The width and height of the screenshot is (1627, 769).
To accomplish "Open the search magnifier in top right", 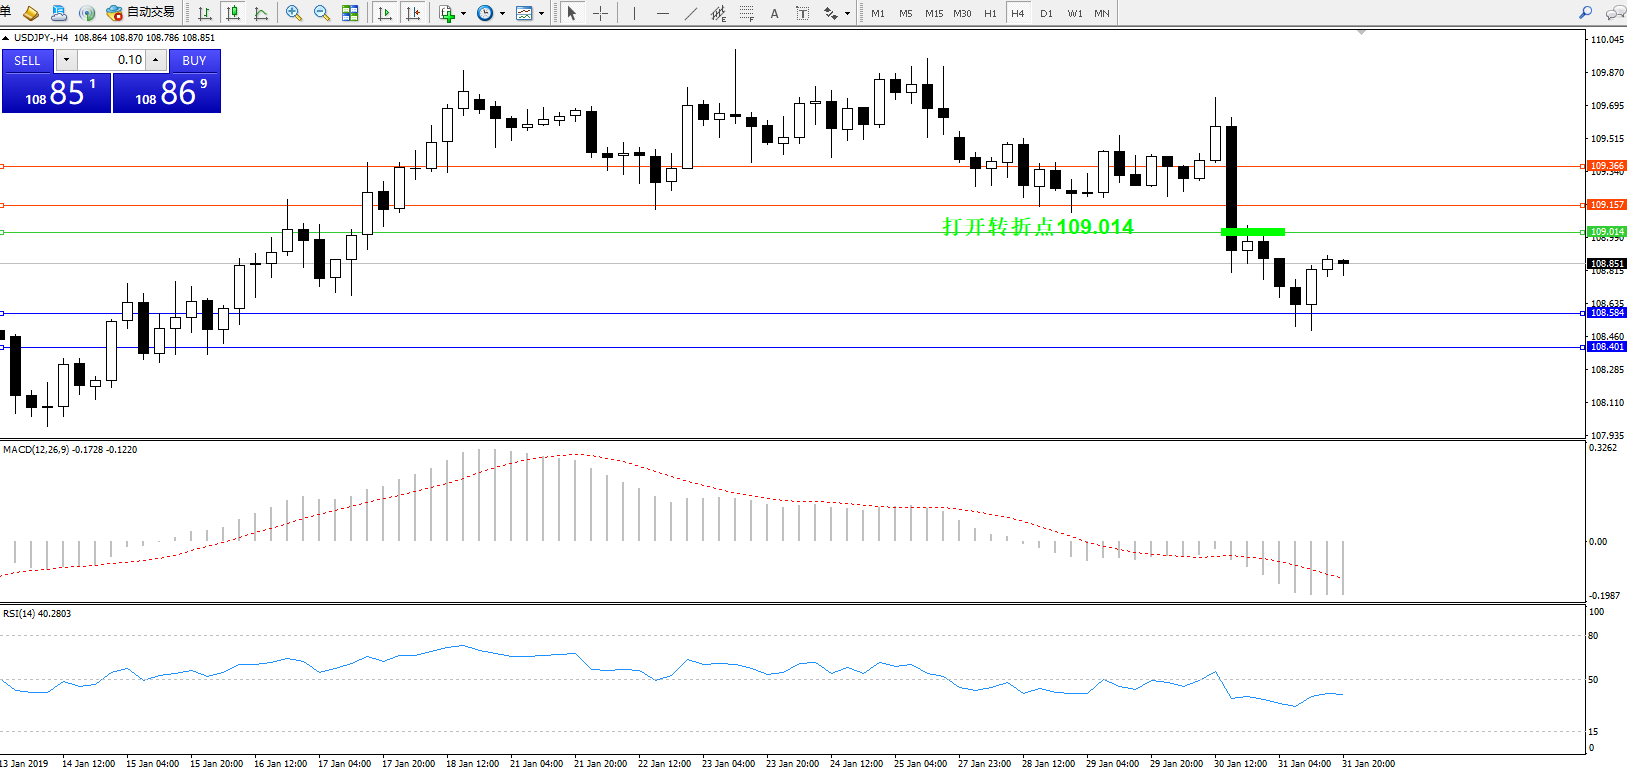I will [1585, 13].
